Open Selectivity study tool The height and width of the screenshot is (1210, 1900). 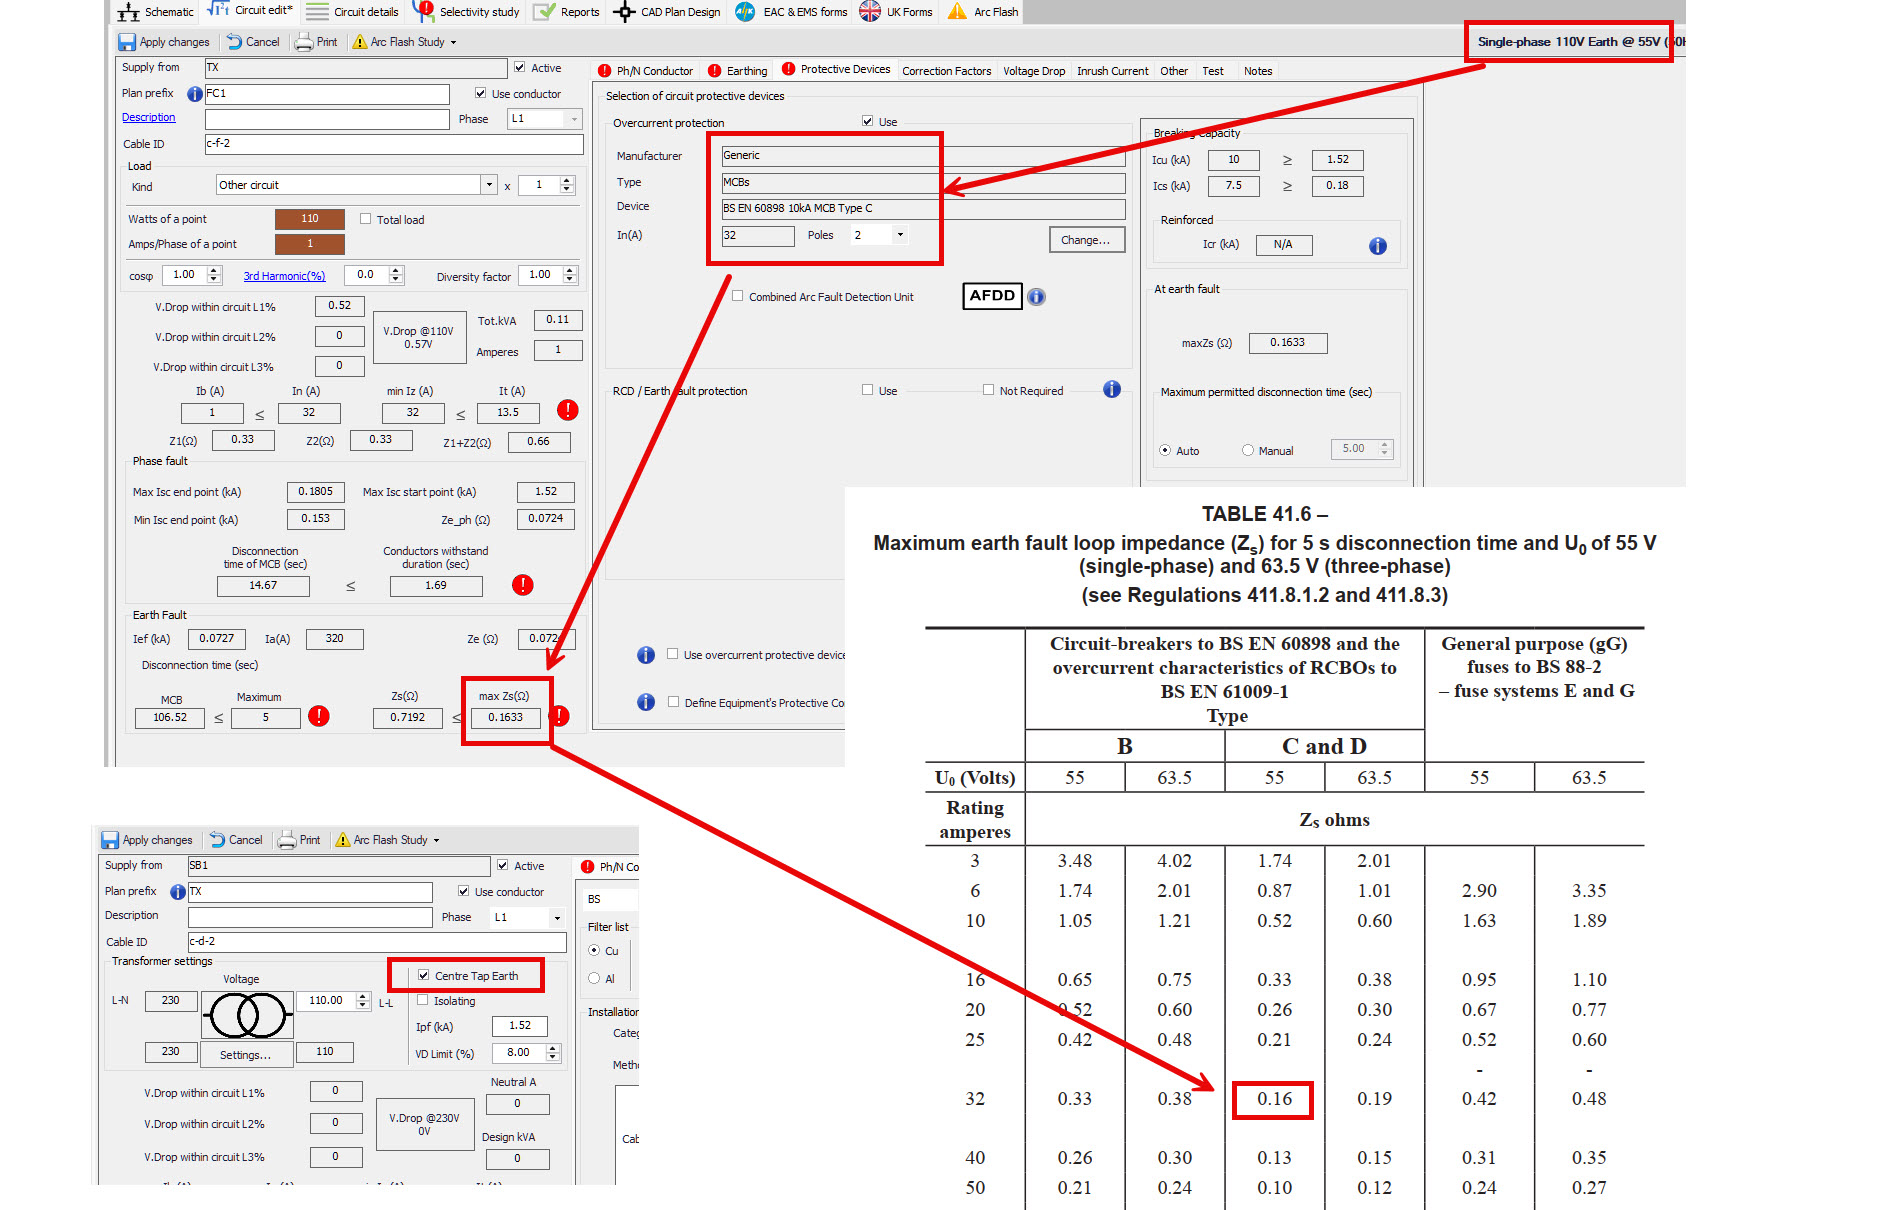tap(423, 12)
